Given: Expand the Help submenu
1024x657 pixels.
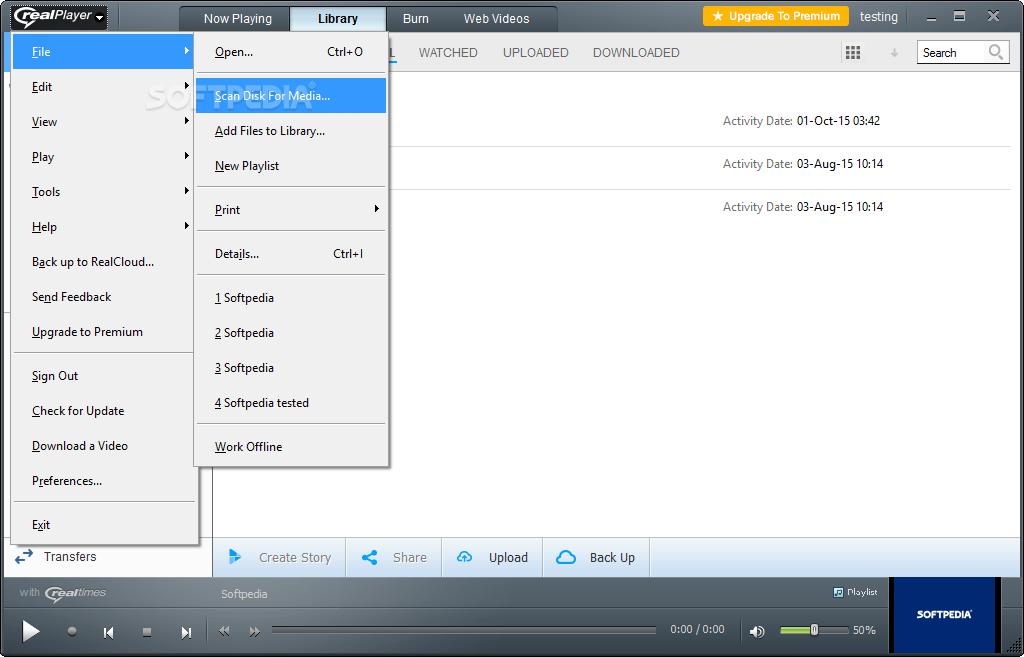Looking at the screenshot, I should 103,227.
